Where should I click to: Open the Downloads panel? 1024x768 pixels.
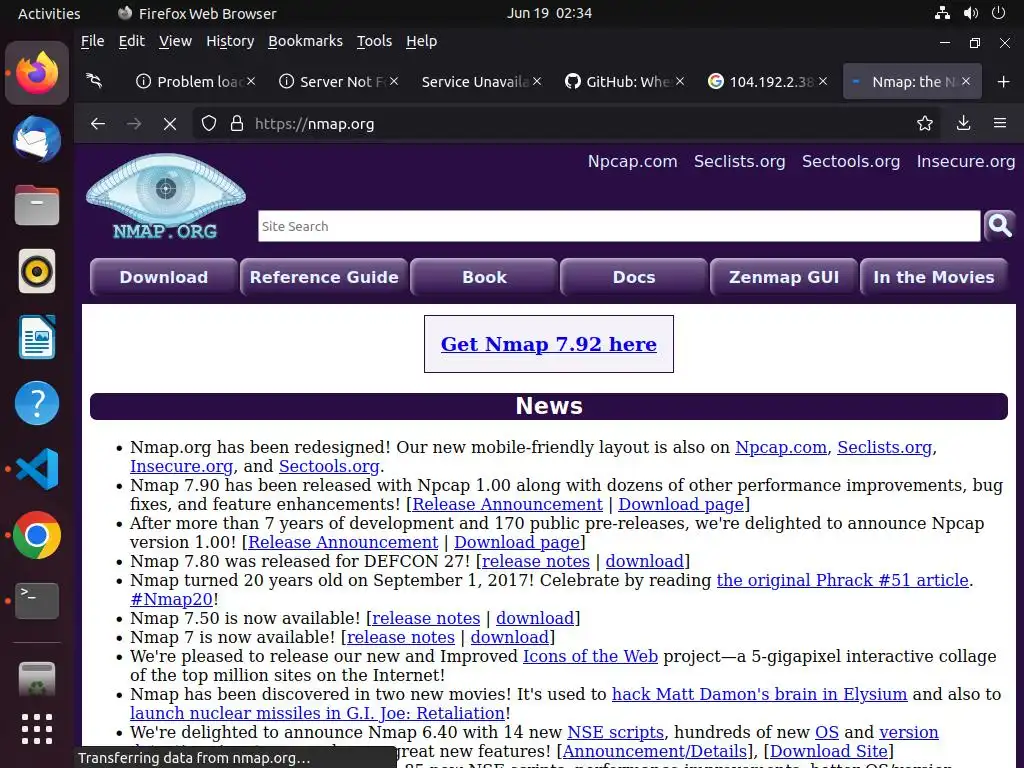click(x=963, y=123)
